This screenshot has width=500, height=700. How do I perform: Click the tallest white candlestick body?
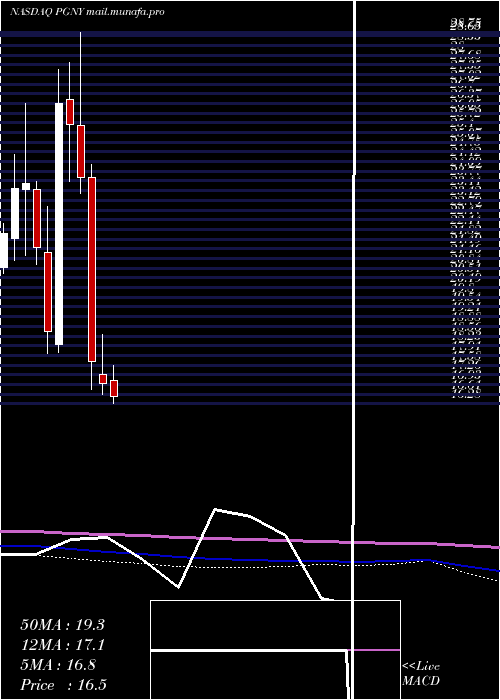coord(59,224)
